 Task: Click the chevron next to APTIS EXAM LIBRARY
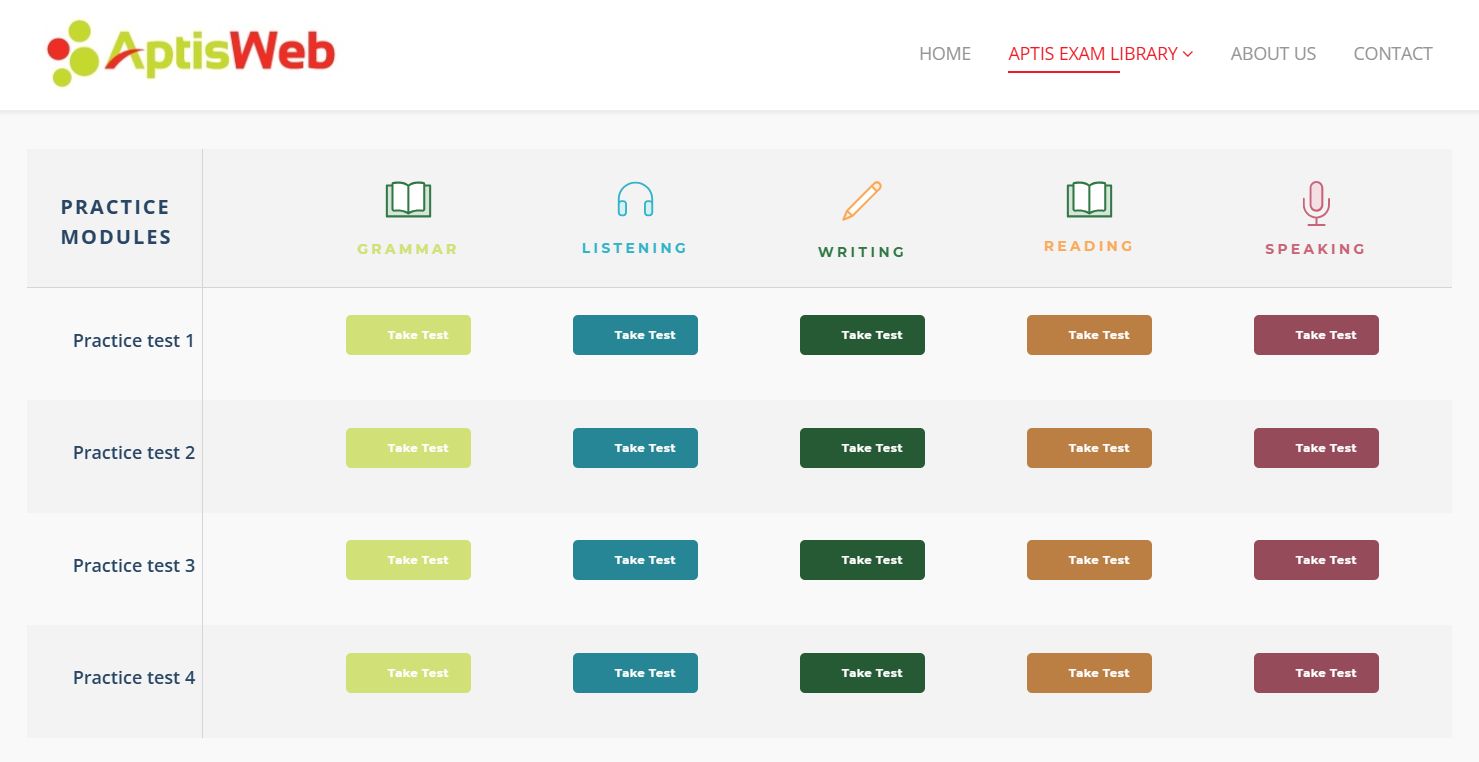coord(1188,55)
